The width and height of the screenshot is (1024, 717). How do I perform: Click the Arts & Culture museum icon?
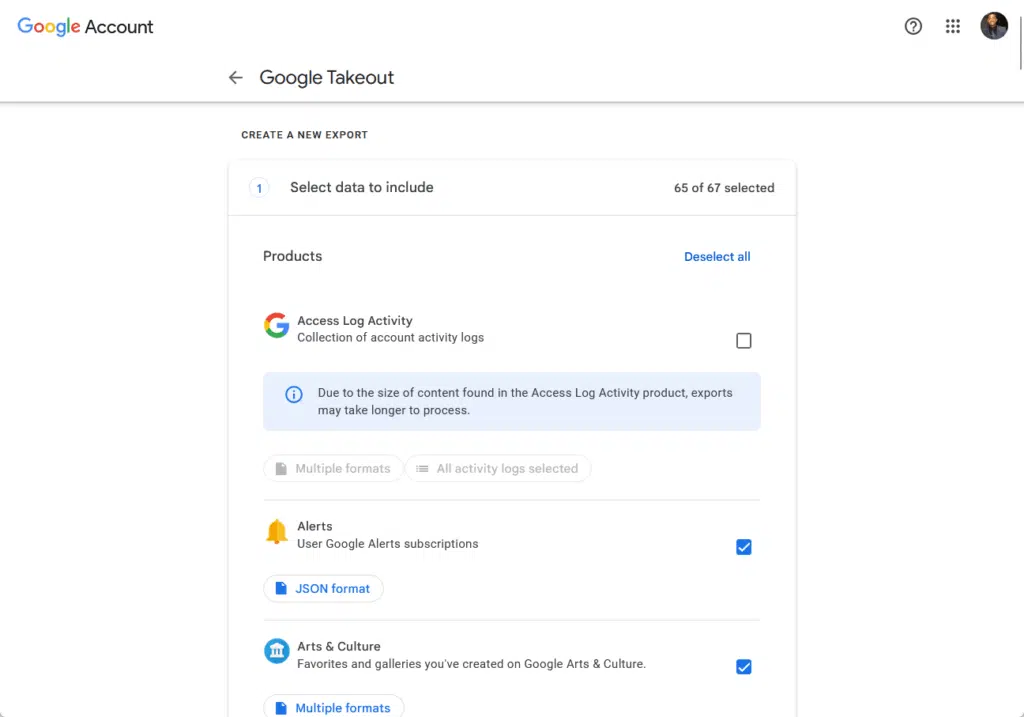(x=276, y=651)
